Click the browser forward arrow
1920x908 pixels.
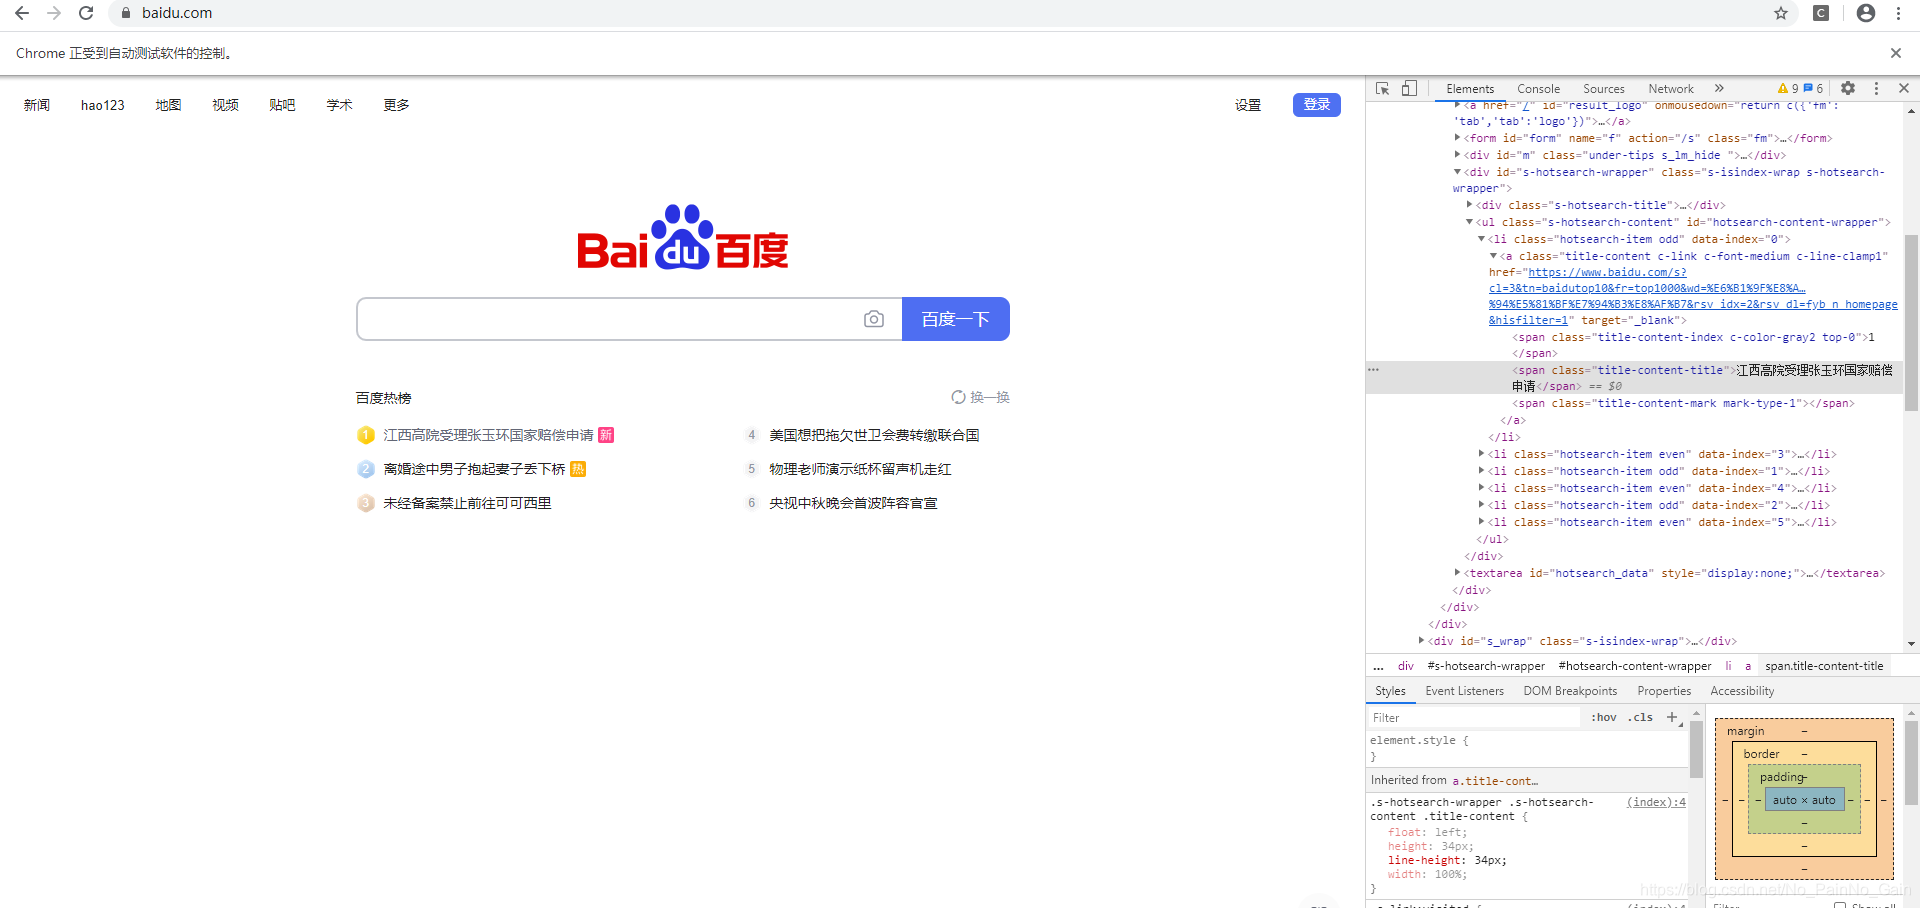54,13
